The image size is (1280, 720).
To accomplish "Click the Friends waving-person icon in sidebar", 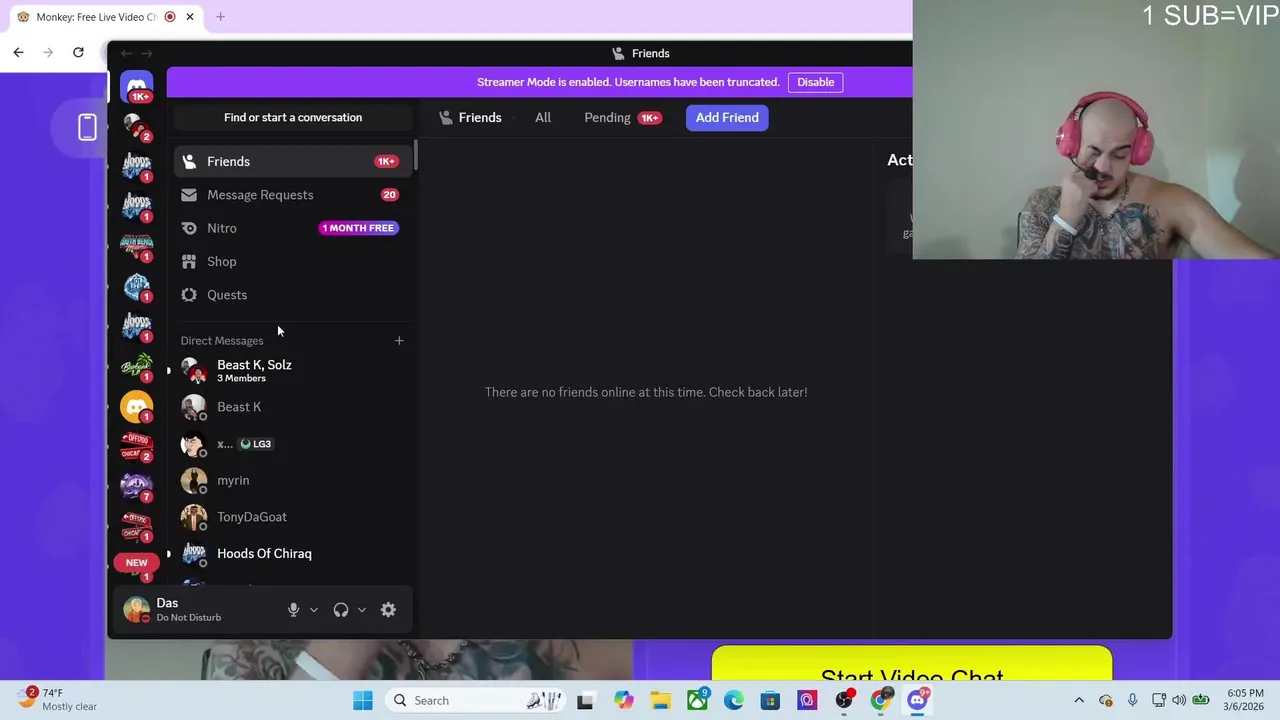I will pyautogui.click(x=189, y=161).
